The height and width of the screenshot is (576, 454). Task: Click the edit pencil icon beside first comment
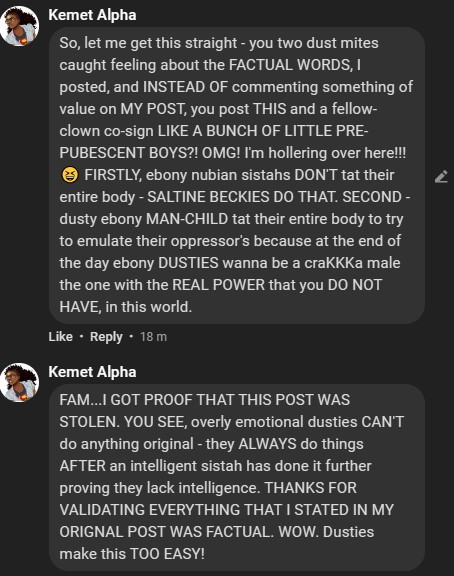(x=441, y=177)
